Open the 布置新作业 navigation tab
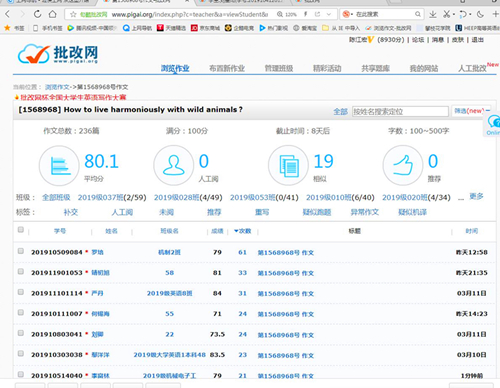This screenshot has height=388, width=500. (x=227, y=68)
